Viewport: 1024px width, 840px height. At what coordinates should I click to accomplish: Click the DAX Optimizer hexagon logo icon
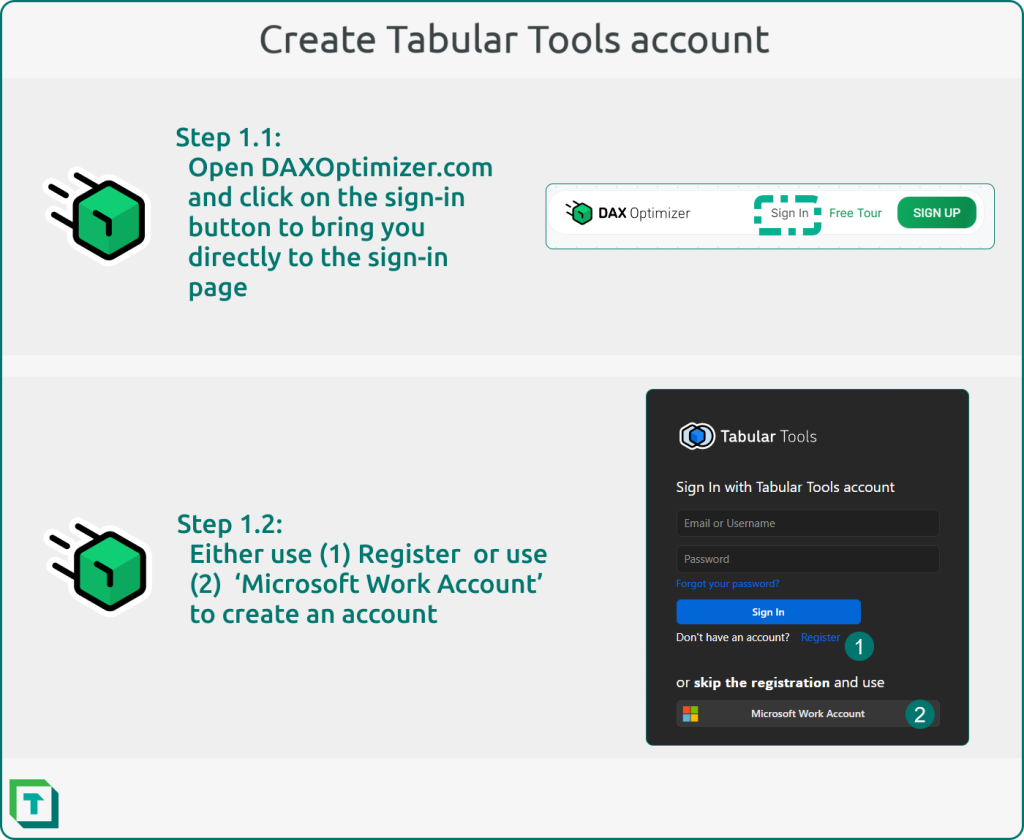tap(581, 212)
